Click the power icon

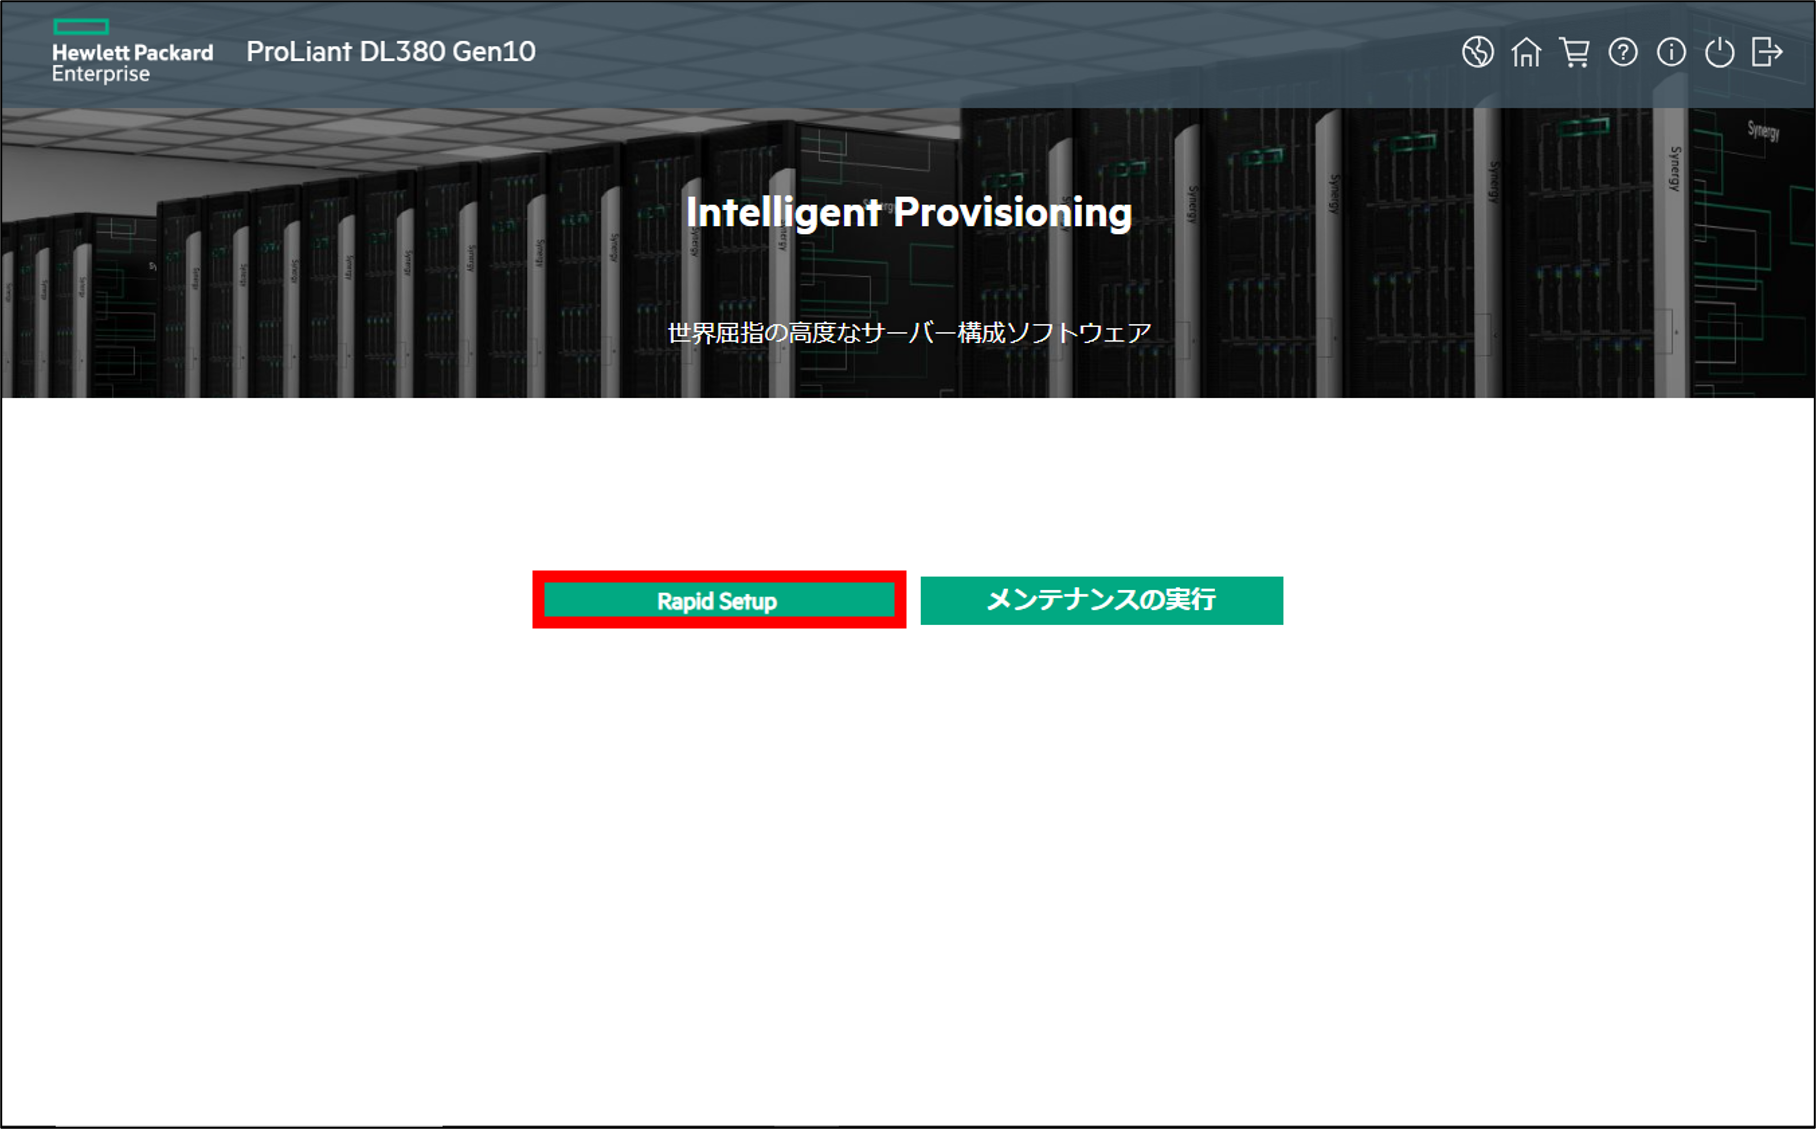tap(1719, 52)
